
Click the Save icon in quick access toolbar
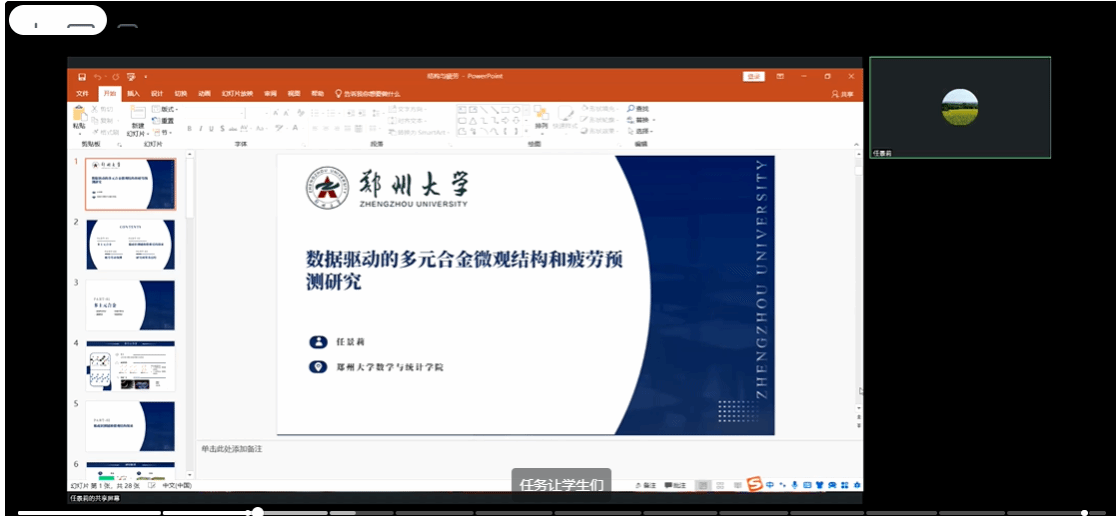[x=82, y=77]
